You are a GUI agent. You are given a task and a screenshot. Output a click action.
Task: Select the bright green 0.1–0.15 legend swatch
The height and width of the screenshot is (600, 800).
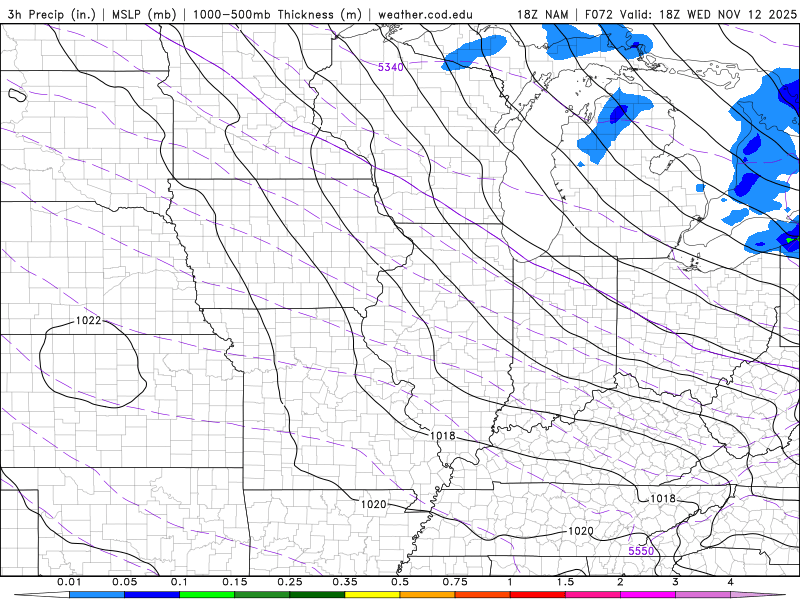pos(207,595)
